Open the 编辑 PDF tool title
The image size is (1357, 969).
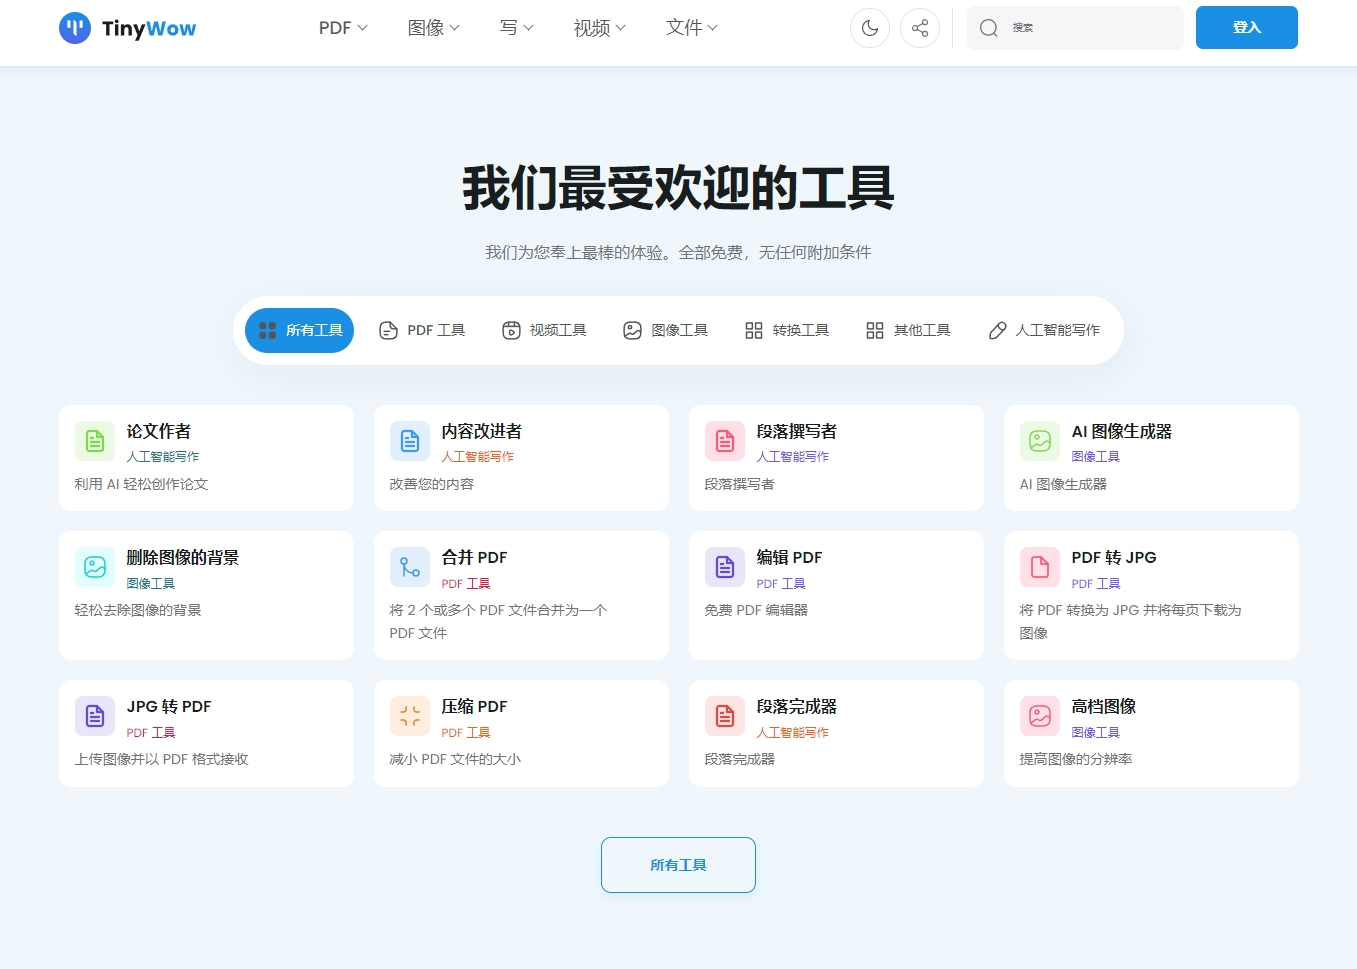tap(790, 557)
